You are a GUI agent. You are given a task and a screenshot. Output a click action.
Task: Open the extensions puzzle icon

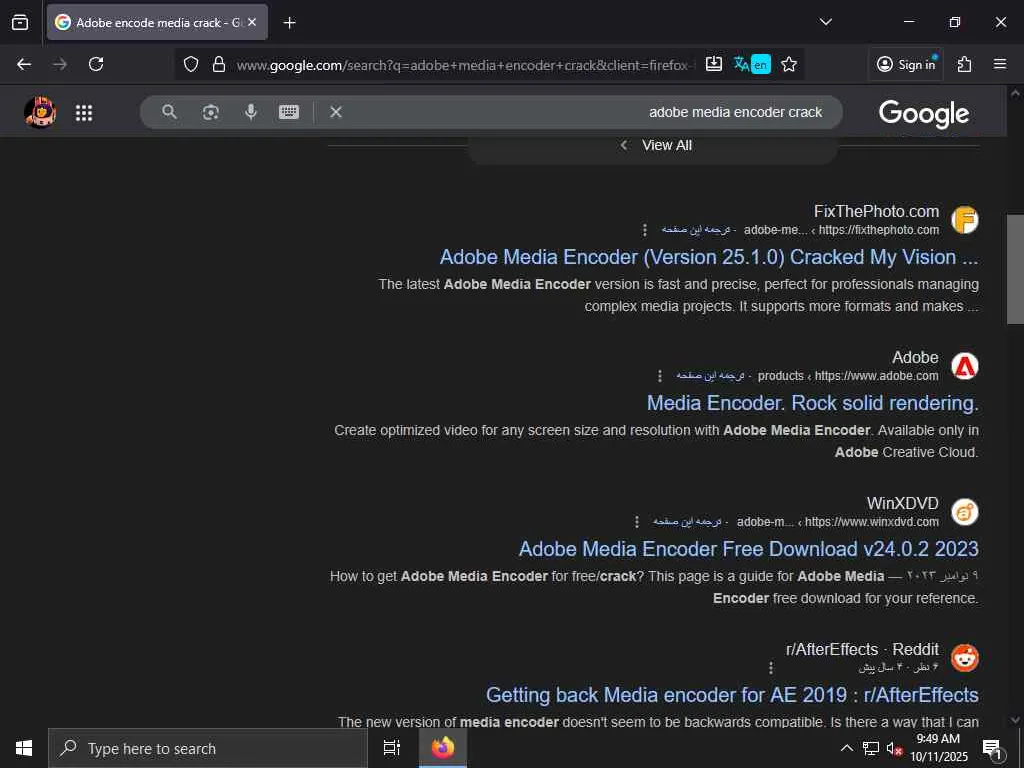(965, 64)
